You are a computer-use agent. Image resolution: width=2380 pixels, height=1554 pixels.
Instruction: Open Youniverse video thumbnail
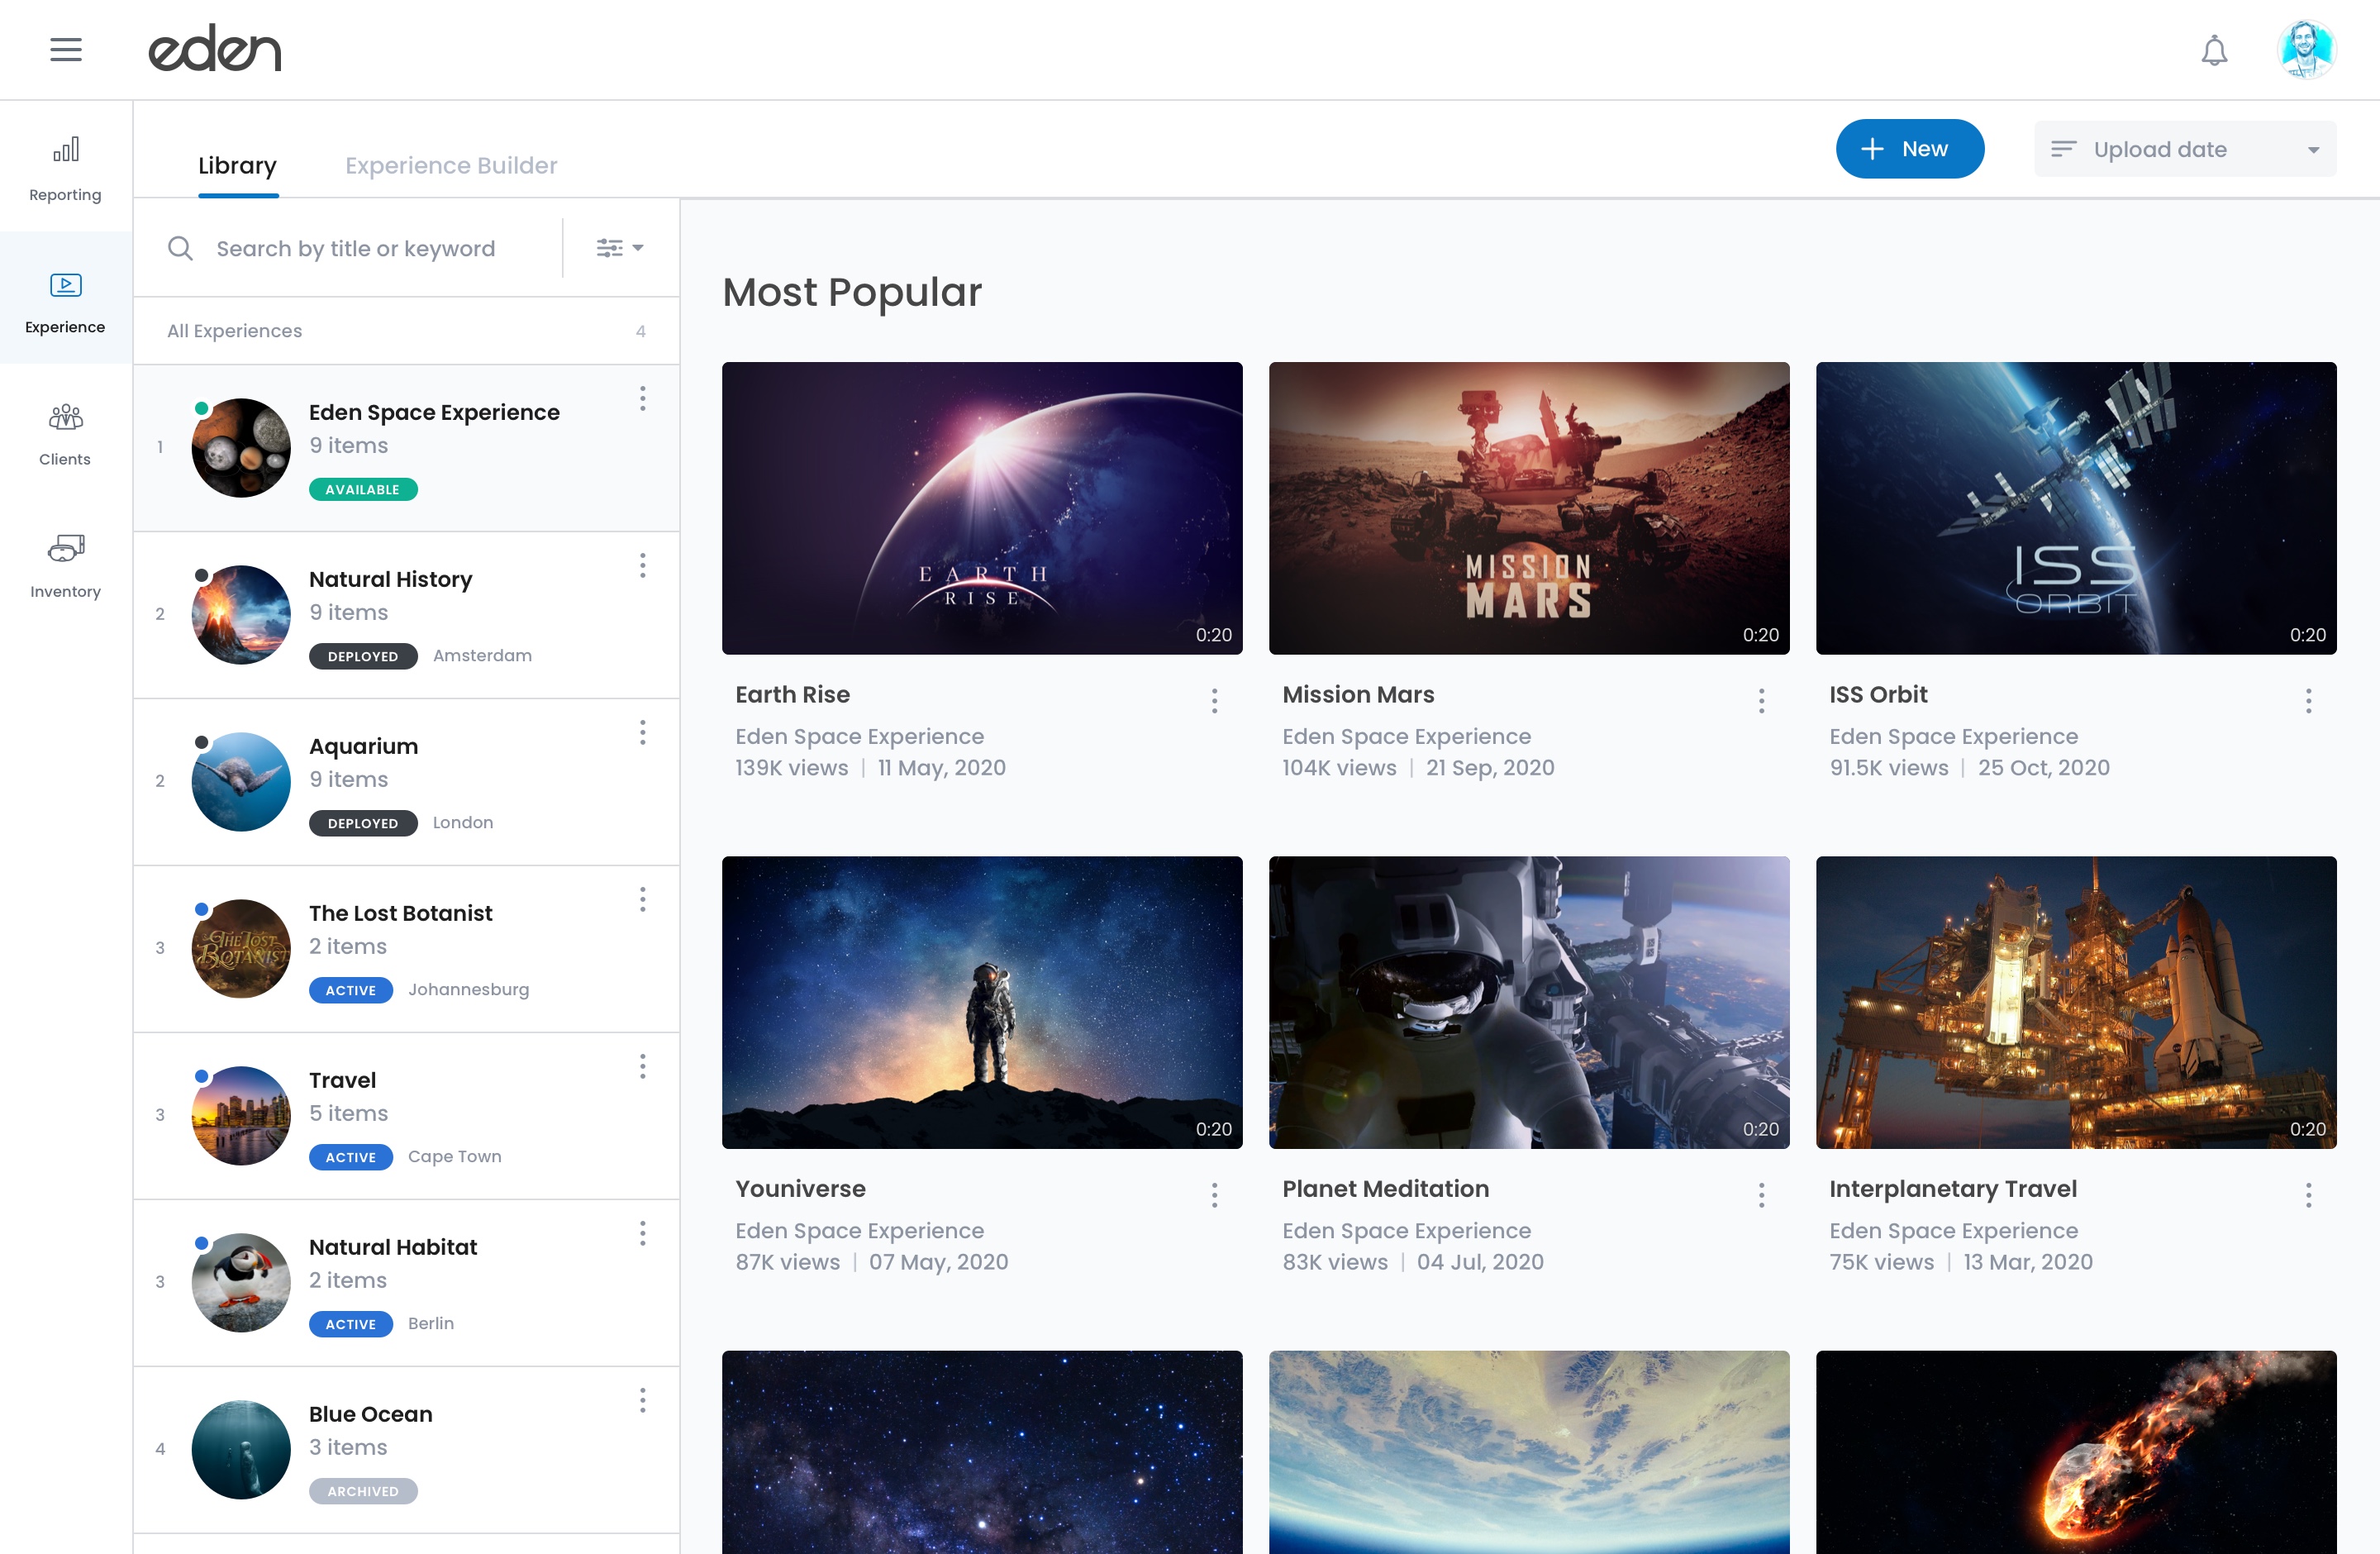pos(982,1002)
